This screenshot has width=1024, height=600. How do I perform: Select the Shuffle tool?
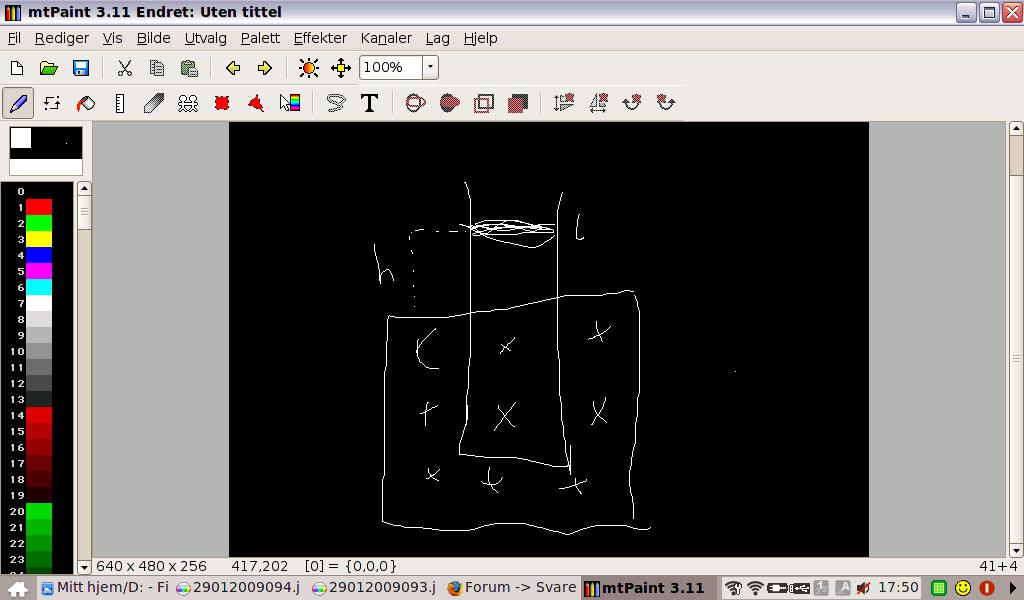tap(52, 103)
